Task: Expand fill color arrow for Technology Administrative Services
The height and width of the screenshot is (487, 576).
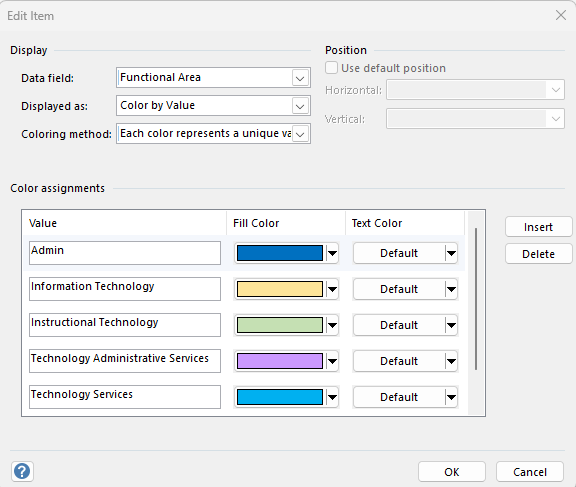Action: 332,361
